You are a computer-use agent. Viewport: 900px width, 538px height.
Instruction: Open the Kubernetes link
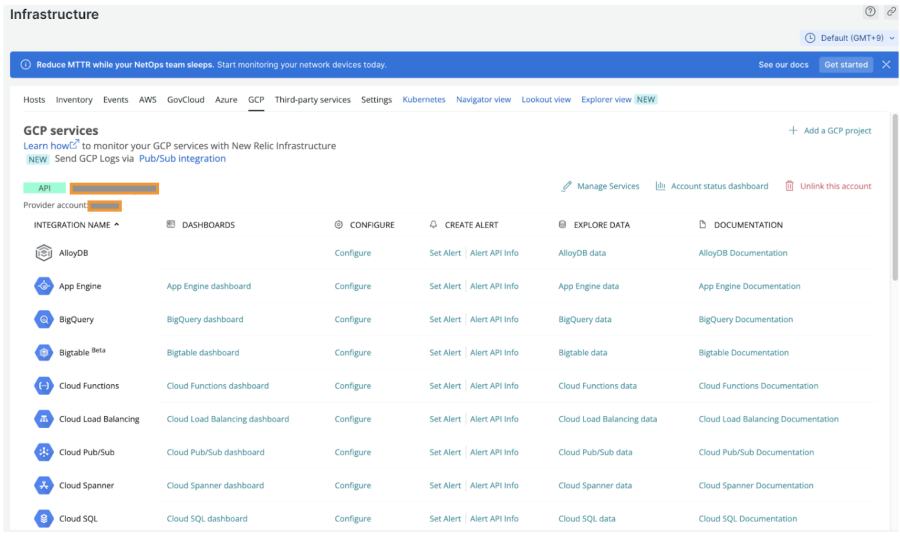point(424,99)
